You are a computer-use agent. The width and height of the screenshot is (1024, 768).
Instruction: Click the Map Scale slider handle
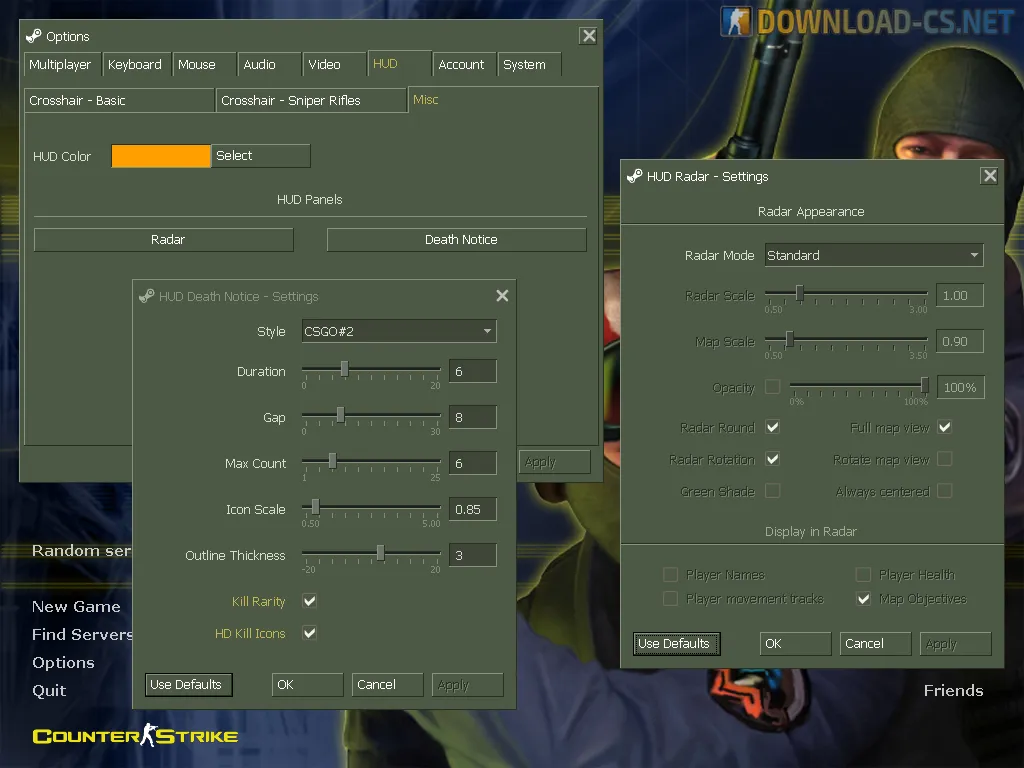click(790, 339)
